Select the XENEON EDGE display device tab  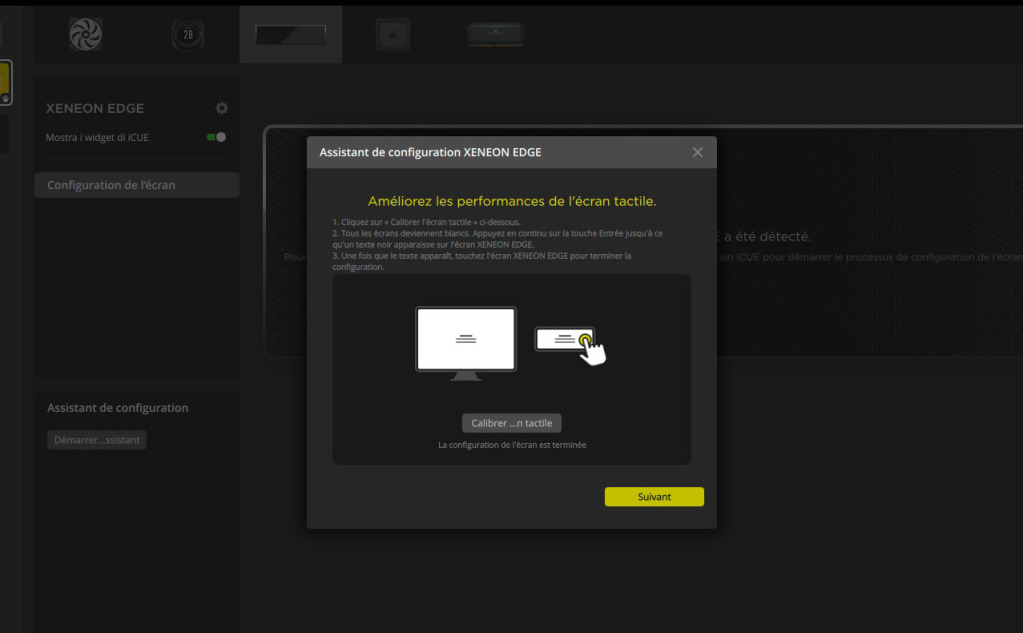click(x=290, y=35)
